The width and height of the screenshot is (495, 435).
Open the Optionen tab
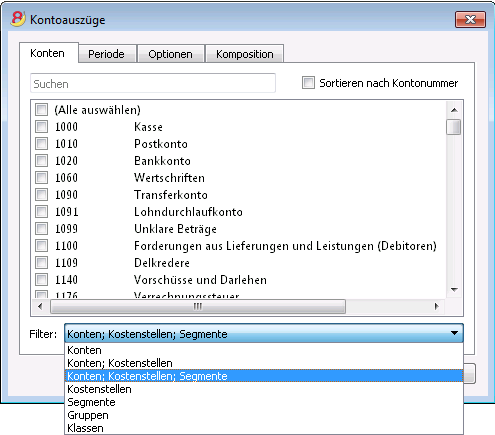pyautogui.click(x=170, y=54)
